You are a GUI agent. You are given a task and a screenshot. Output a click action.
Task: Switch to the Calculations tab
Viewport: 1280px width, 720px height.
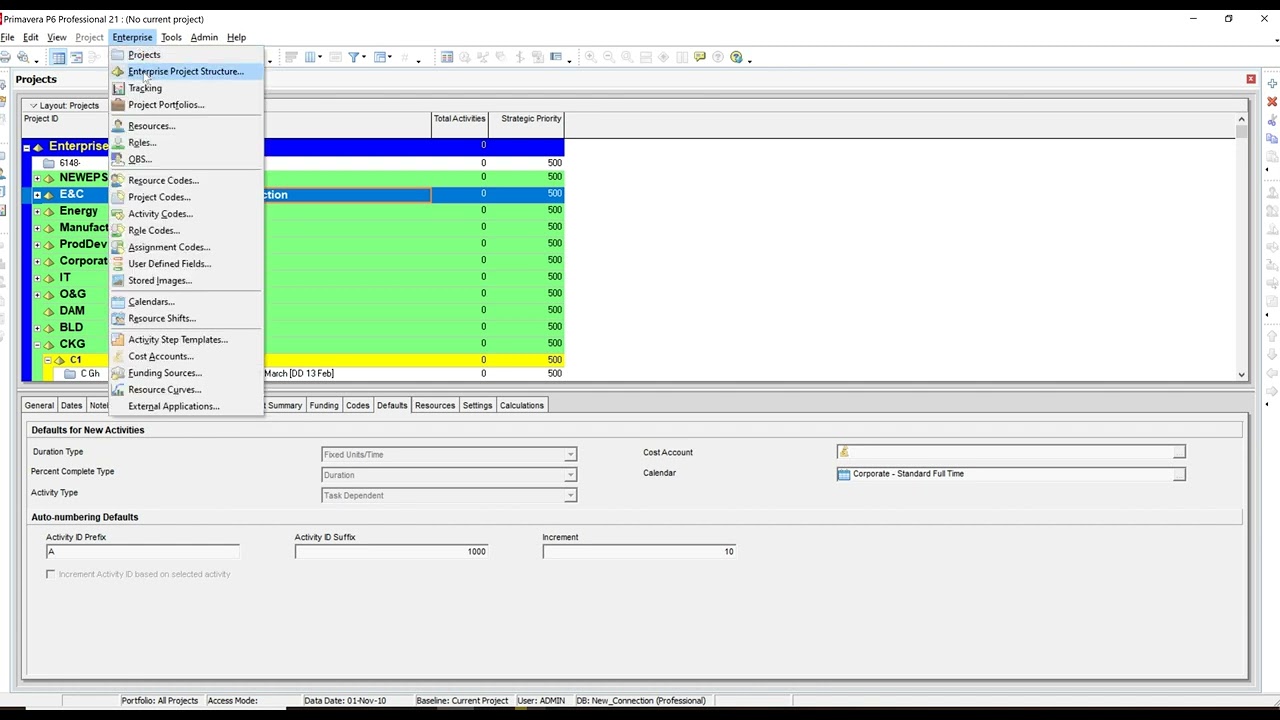coord(522,405)
